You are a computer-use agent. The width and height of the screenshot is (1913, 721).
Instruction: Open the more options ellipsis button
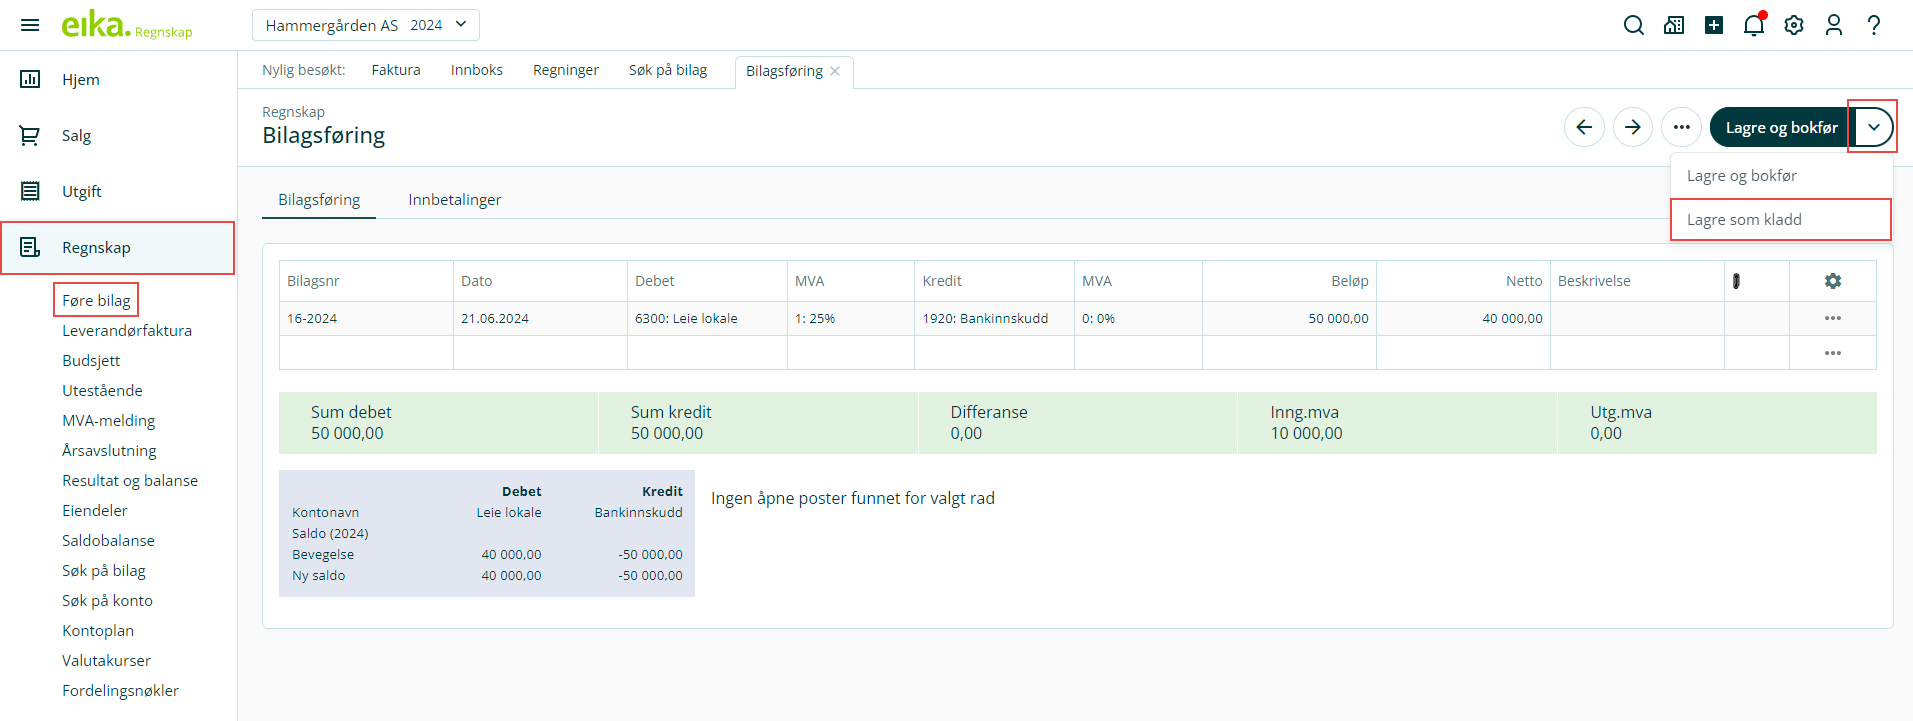pyautogui.click(x=1682, y=127)
